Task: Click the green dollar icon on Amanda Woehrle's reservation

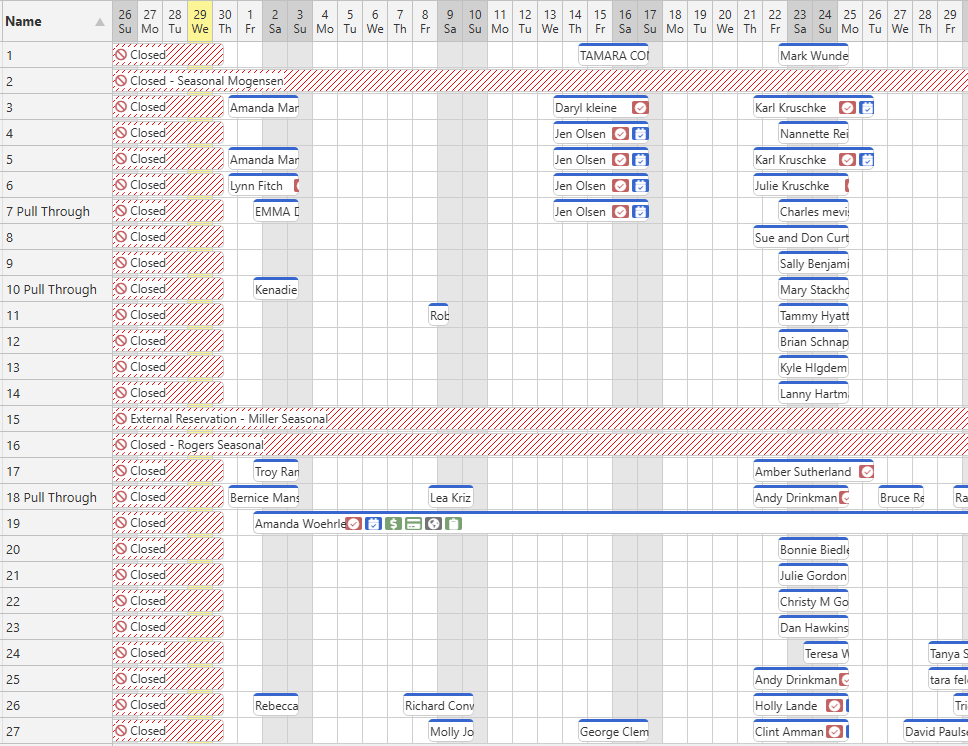Action: (x=393, y=524)
